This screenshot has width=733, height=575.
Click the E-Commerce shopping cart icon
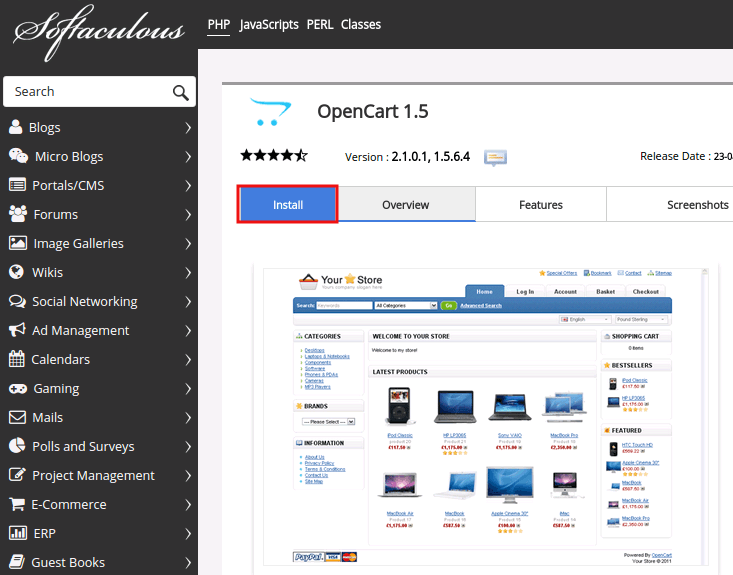(x=17, y=504)
